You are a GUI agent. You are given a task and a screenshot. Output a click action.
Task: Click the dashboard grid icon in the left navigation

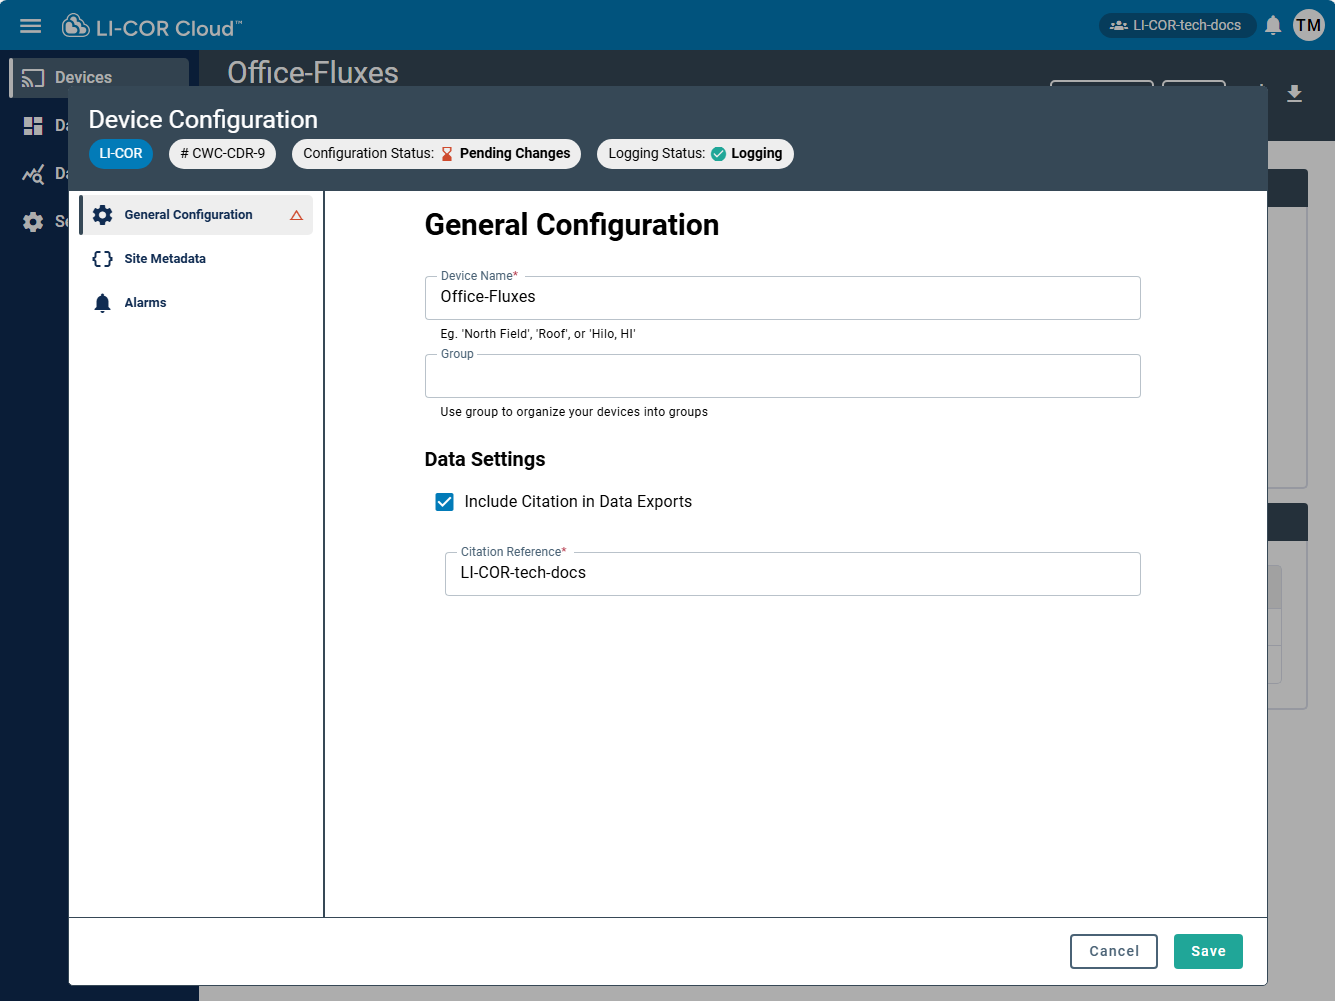pos(33,125)
